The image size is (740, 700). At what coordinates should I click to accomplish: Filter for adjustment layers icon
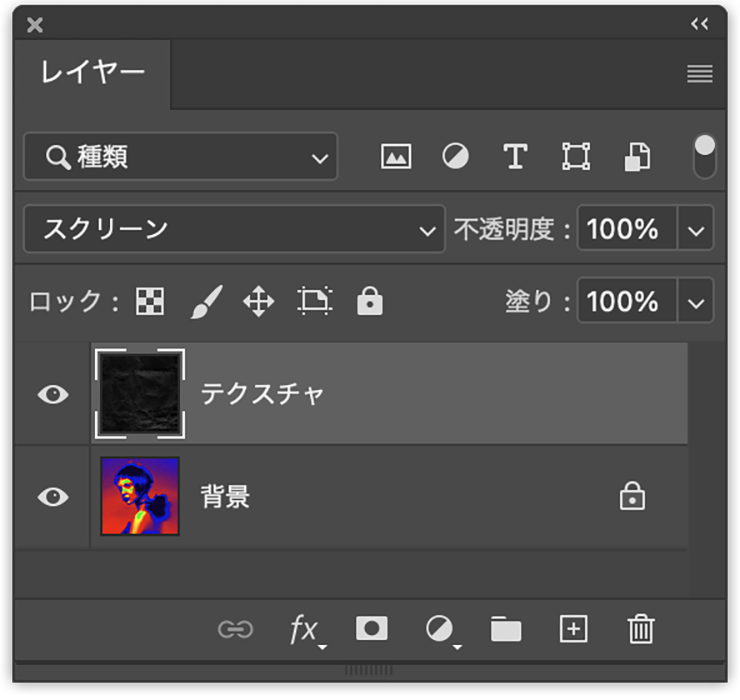455,156
